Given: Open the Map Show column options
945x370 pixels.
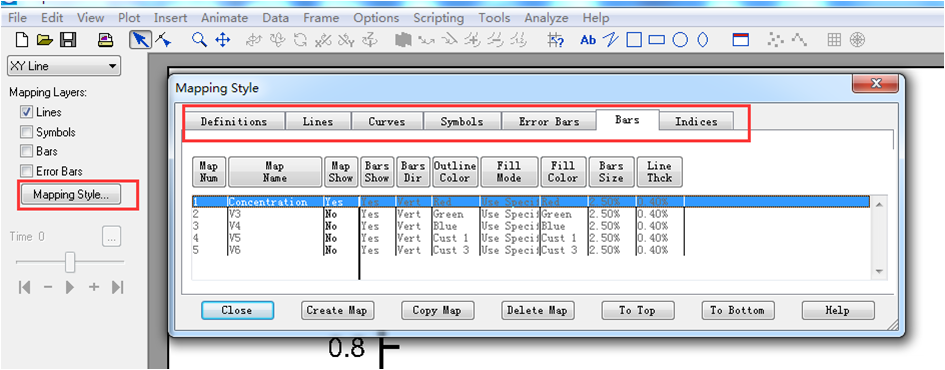Looking at the screenshot, I should coord(341,172).
